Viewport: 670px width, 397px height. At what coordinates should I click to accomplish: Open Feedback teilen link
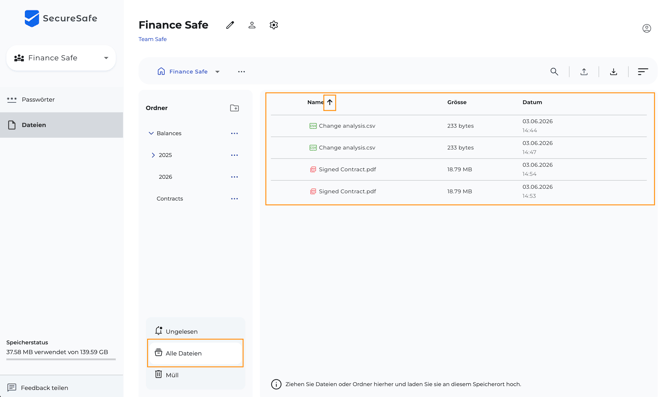click(x=44, y=388)
